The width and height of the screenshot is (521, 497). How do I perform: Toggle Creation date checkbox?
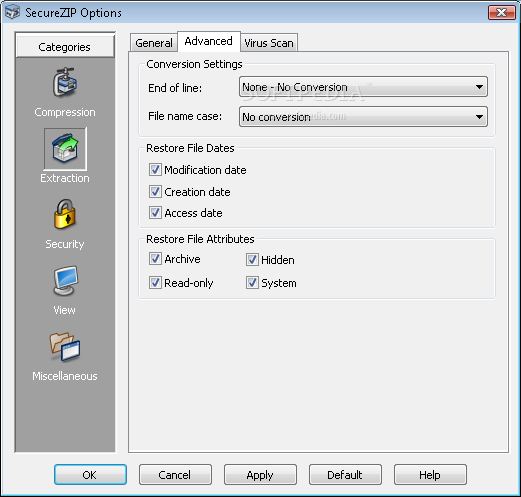155,192
